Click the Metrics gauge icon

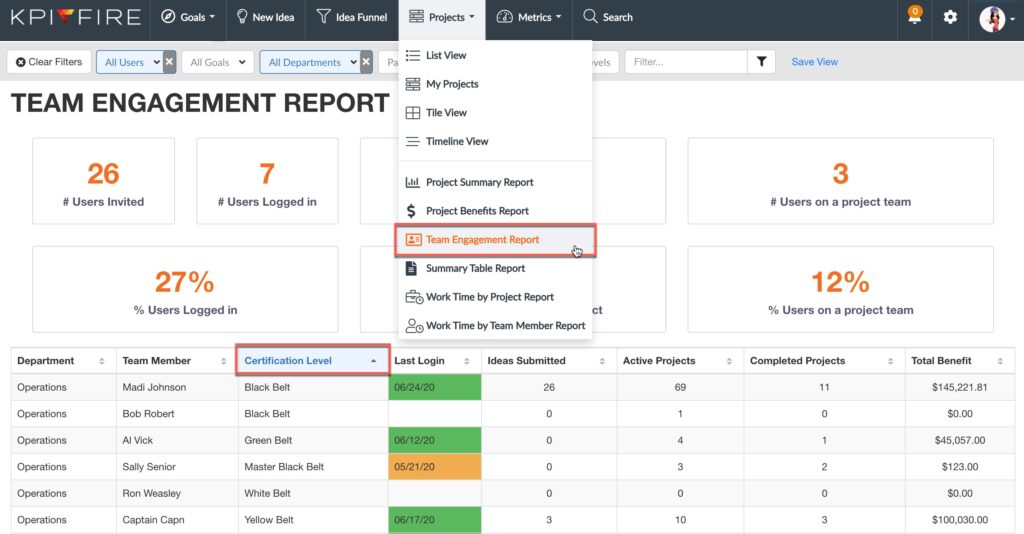pos(504,17)
